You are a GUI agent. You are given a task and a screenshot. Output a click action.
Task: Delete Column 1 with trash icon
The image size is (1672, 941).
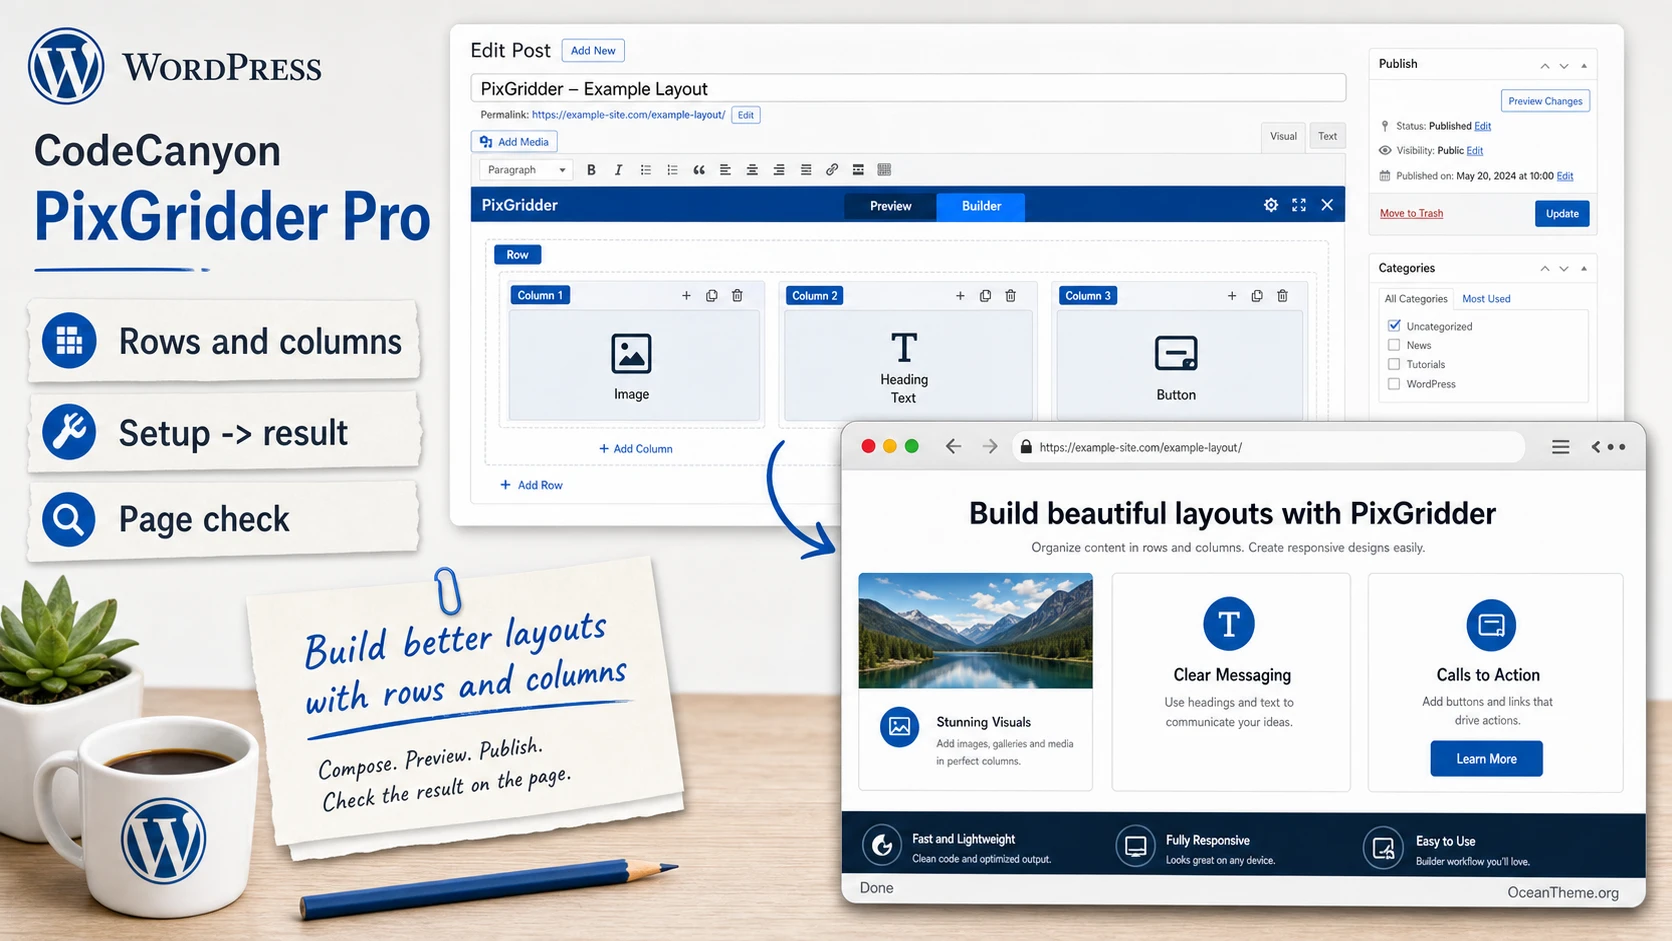(737, 296)
